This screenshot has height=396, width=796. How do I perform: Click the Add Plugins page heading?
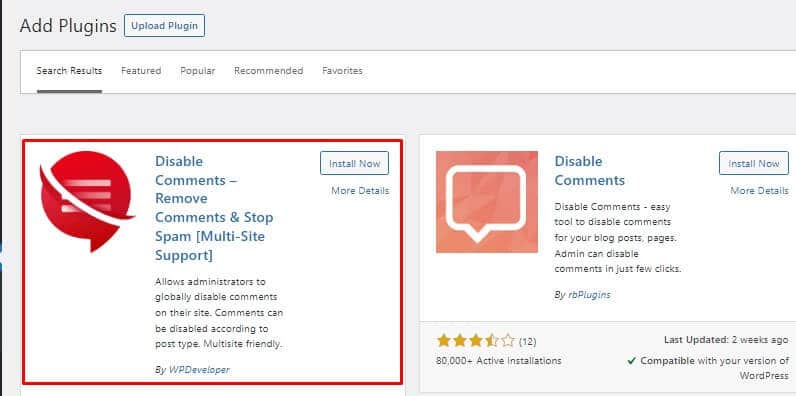click(68, 26)
